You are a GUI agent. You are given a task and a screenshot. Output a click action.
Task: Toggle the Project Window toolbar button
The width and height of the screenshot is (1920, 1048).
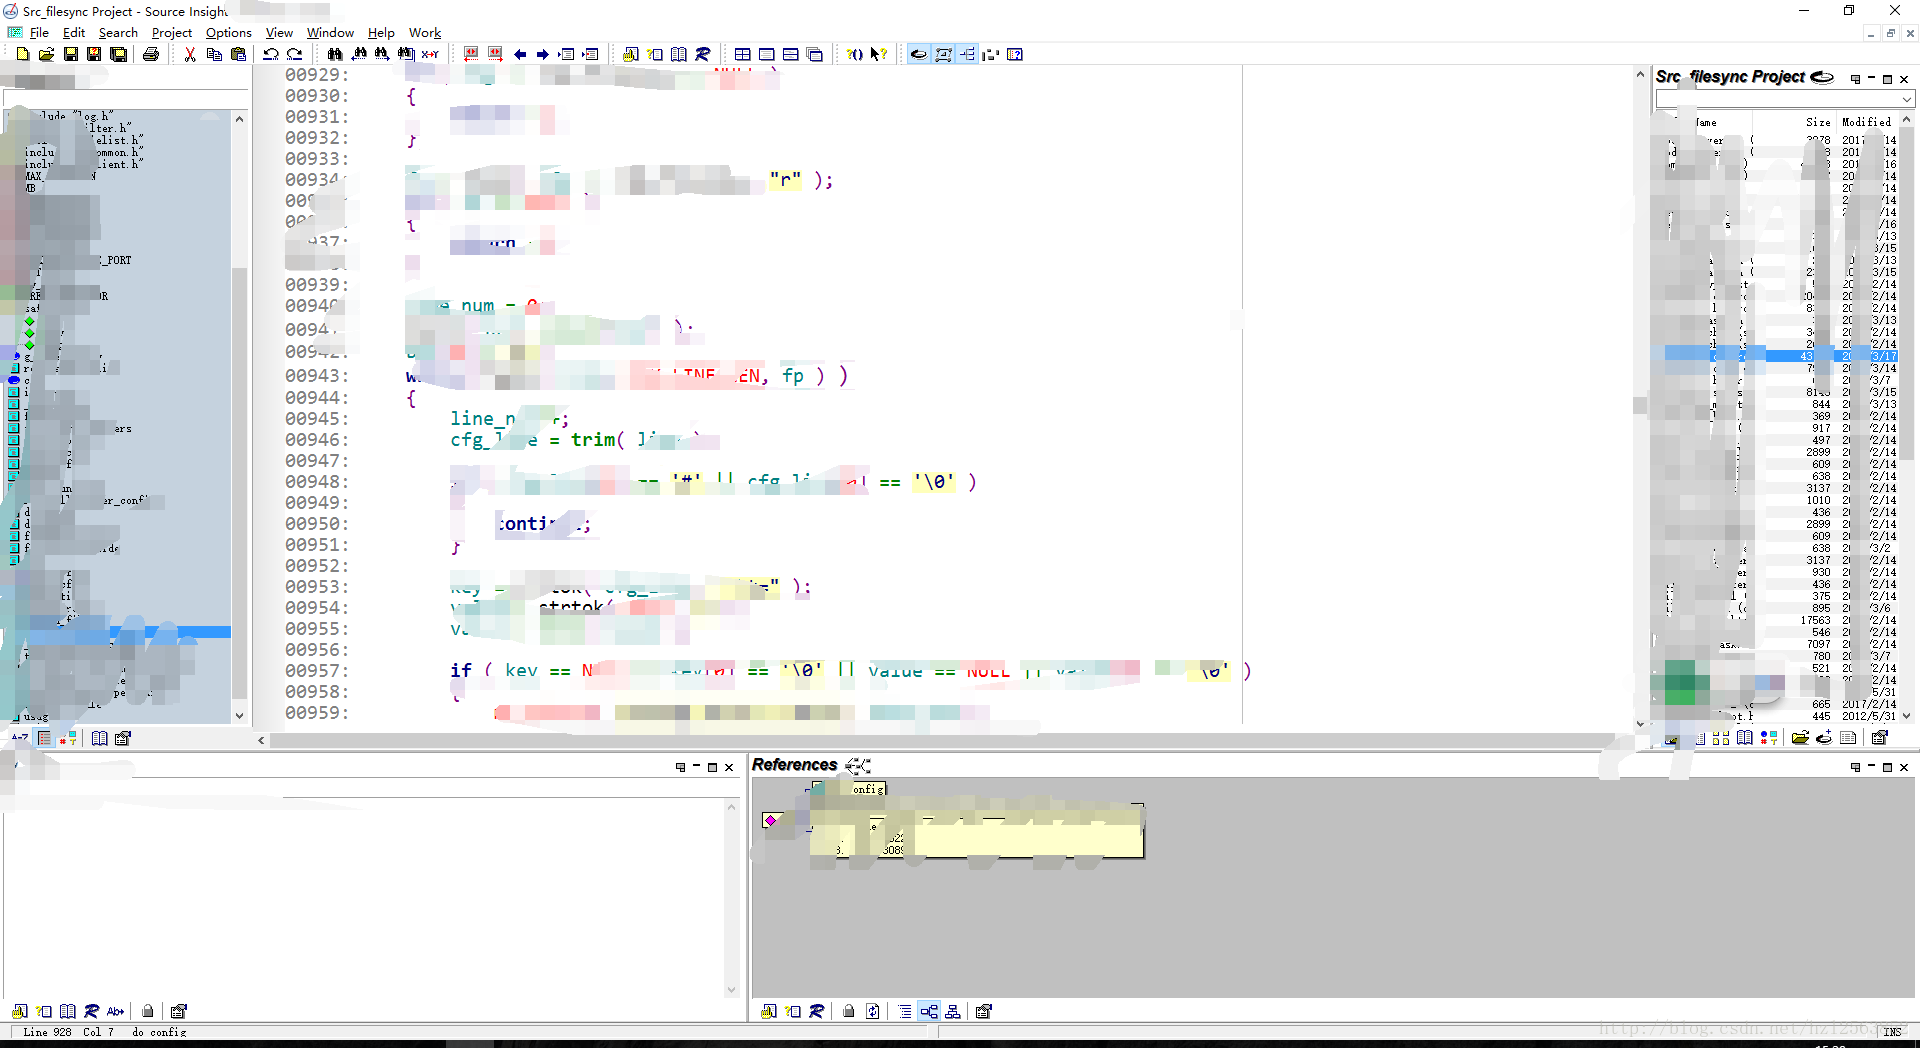pos(918,54)
